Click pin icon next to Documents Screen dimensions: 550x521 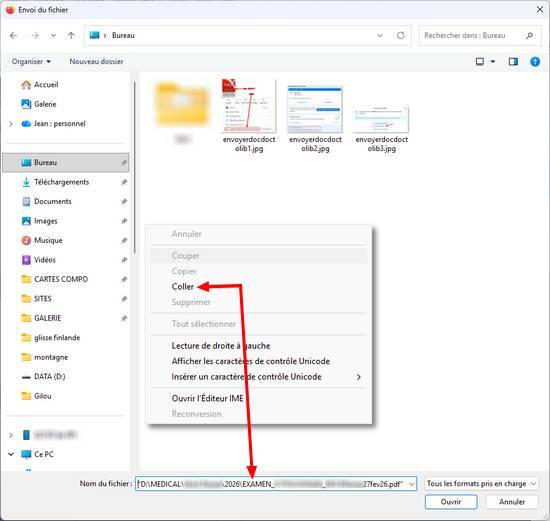point(124,201)
